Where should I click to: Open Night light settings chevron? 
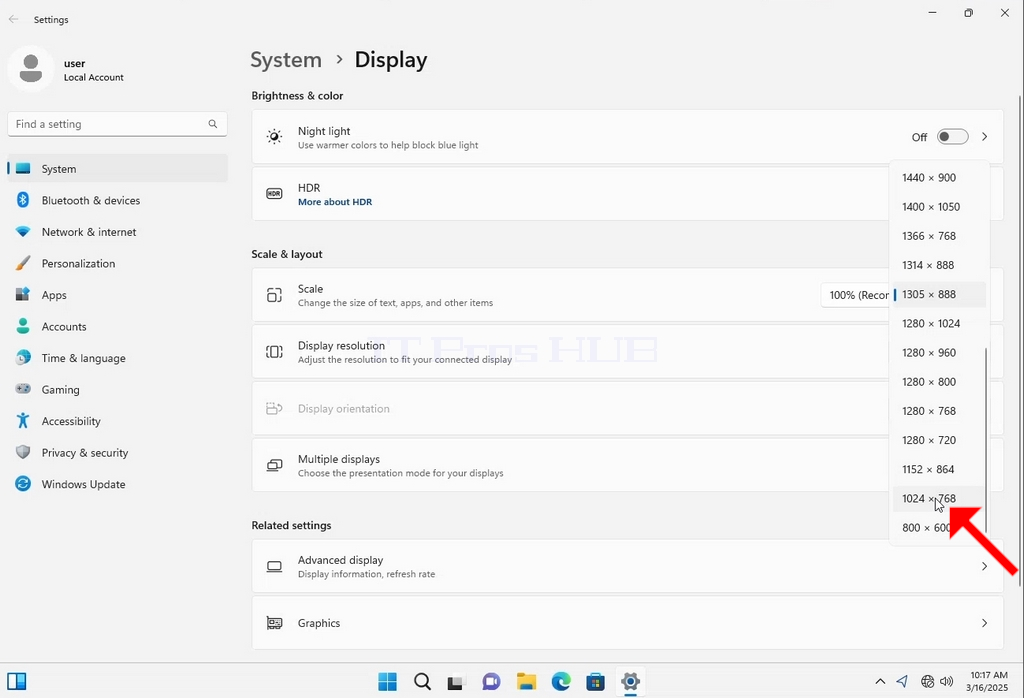(984, 136)
